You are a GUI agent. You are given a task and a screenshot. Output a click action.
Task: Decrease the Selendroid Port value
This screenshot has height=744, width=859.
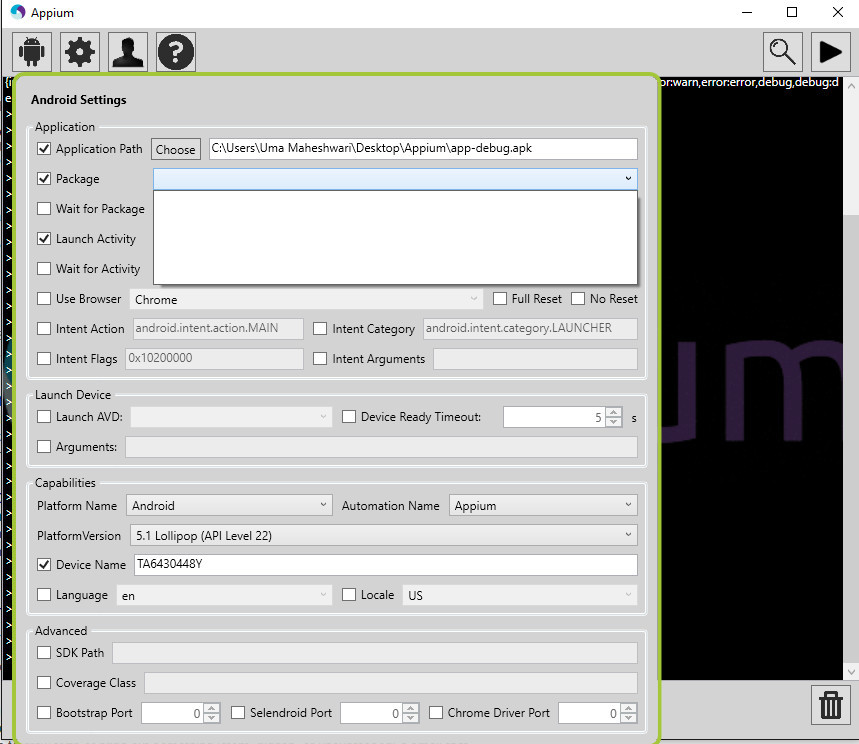click(x=410, y=718)
